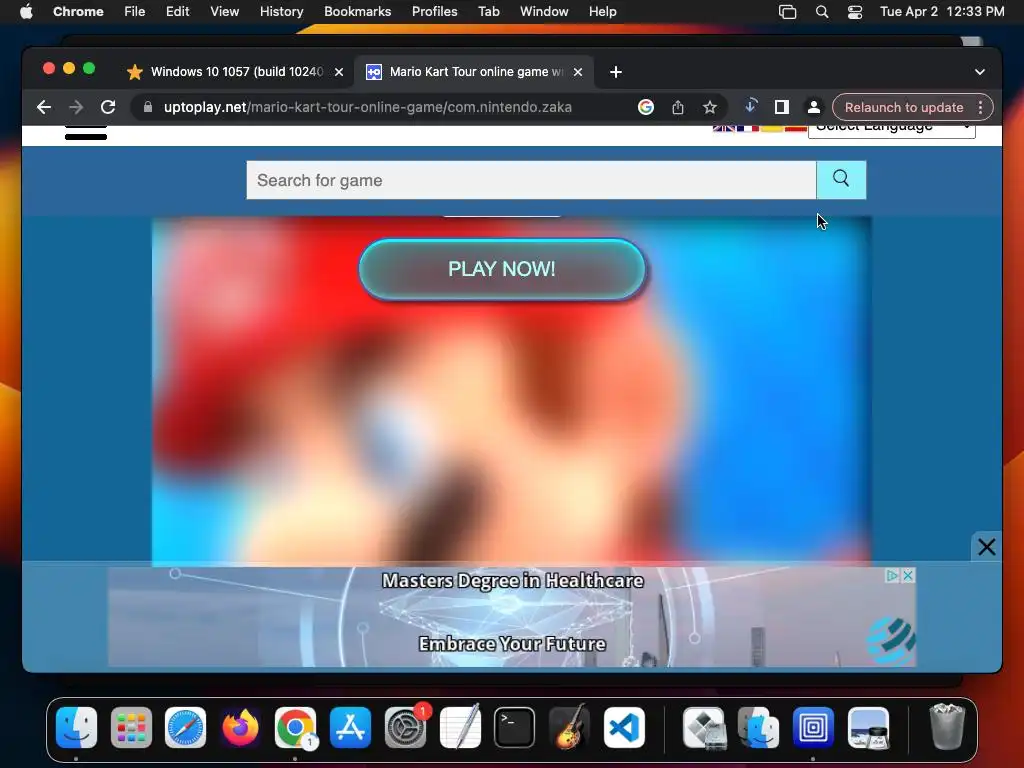This screenshot has width=1024, height=768.
Task: Open the Apple menu
Action: tap(26, 12)
